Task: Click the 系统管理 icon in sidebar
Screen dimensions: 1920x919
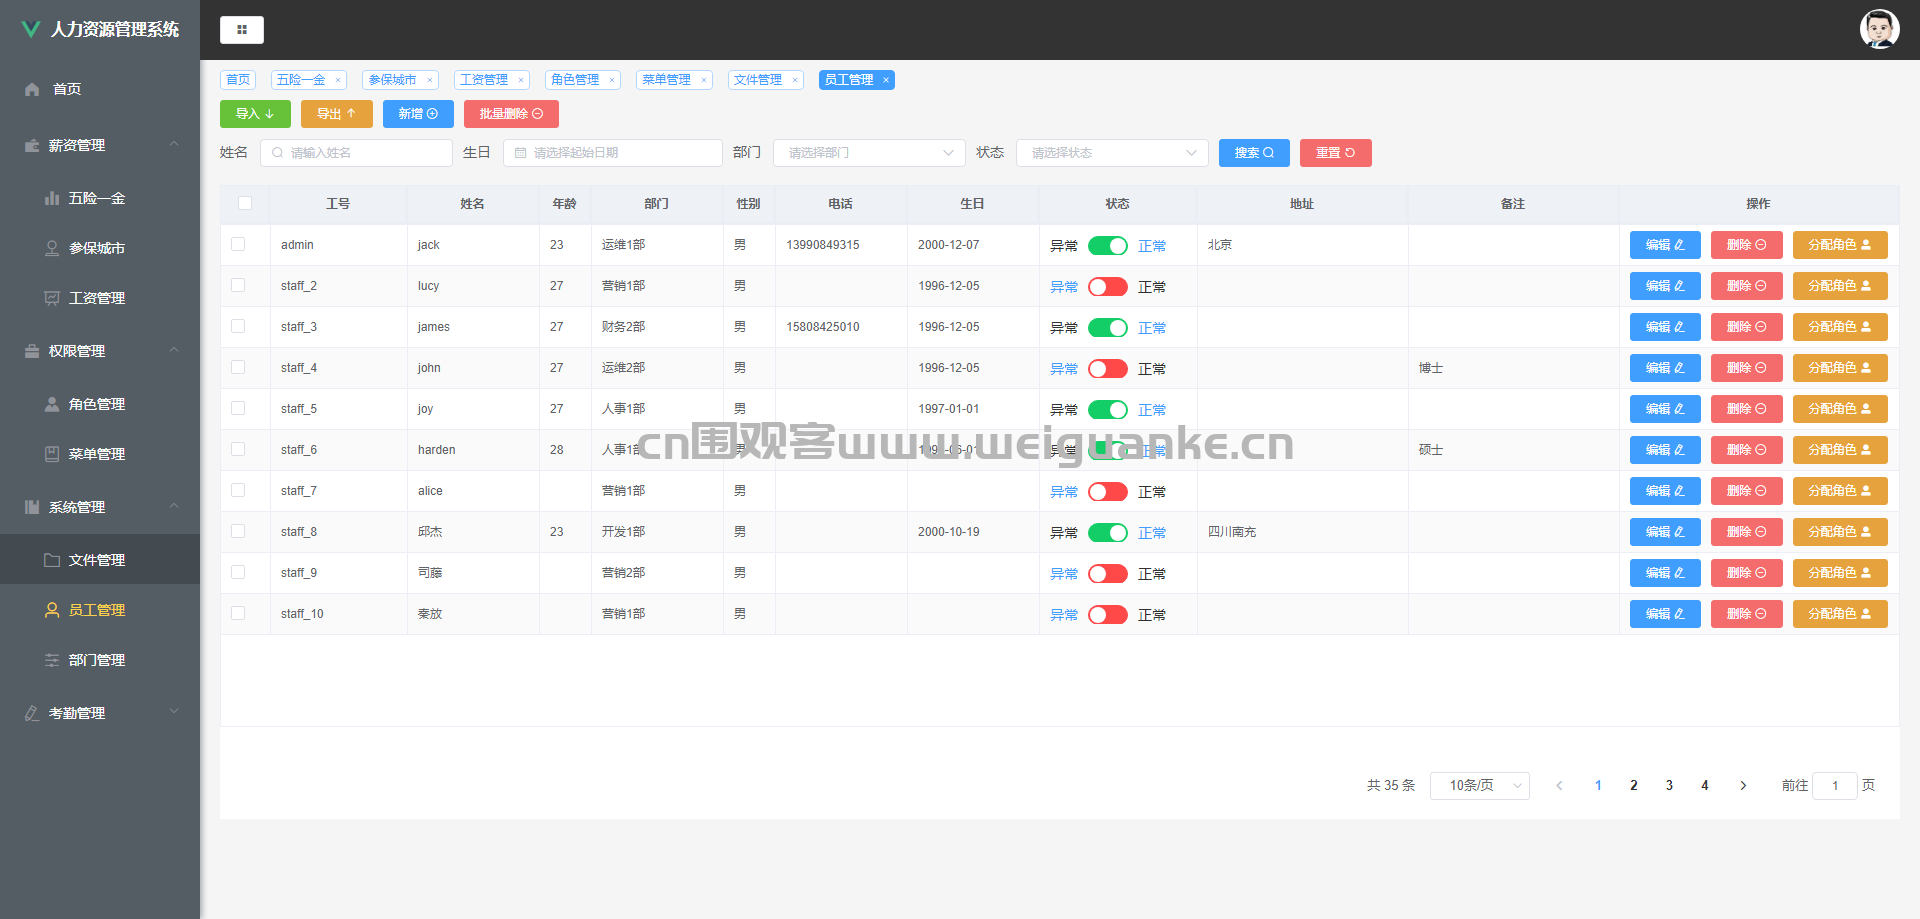Action: (x=32, y=507)
